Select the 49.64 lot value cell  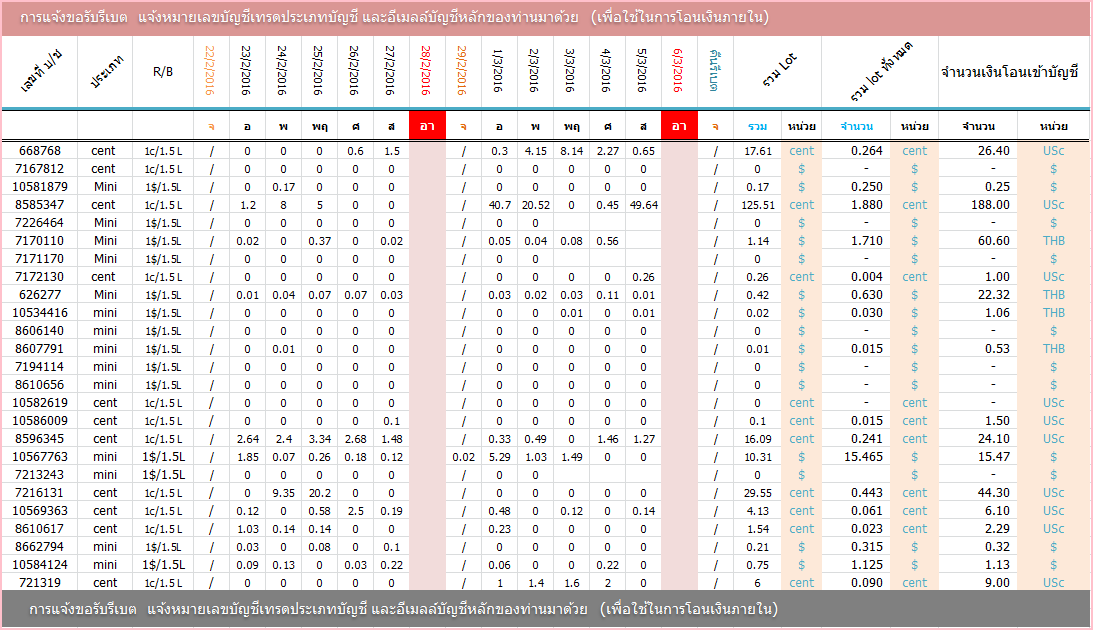tap(643, 205)
